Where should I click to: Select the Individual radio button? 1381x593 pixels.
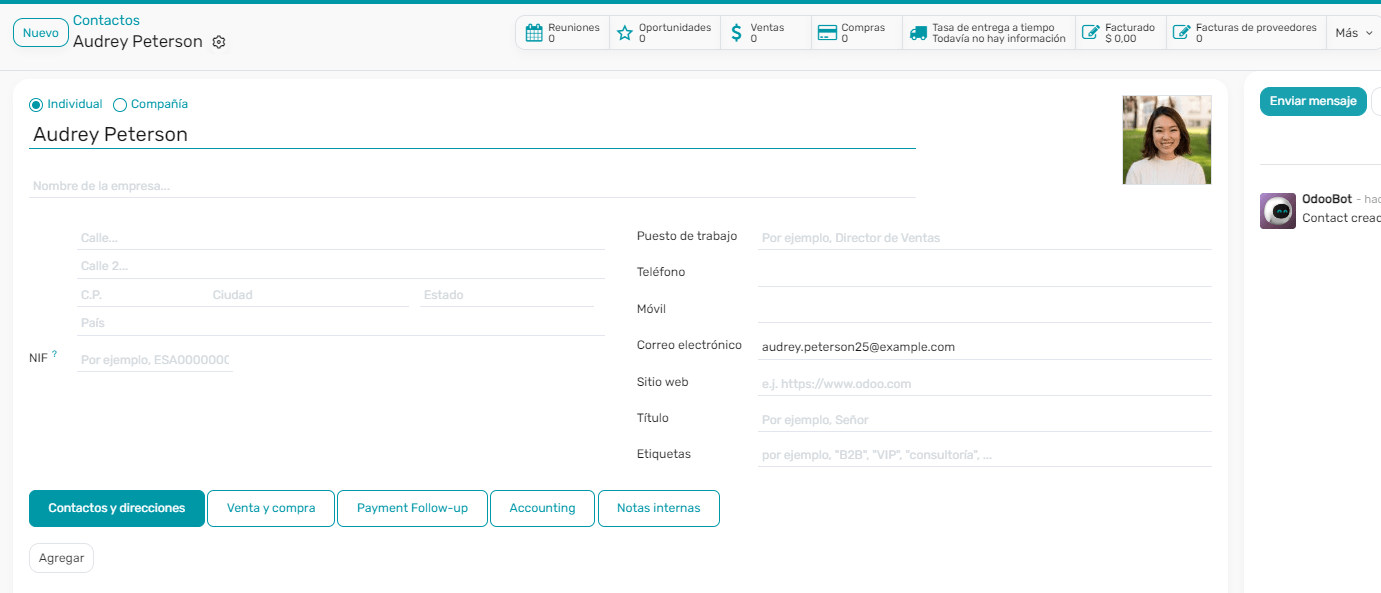[x=36, y=104]
